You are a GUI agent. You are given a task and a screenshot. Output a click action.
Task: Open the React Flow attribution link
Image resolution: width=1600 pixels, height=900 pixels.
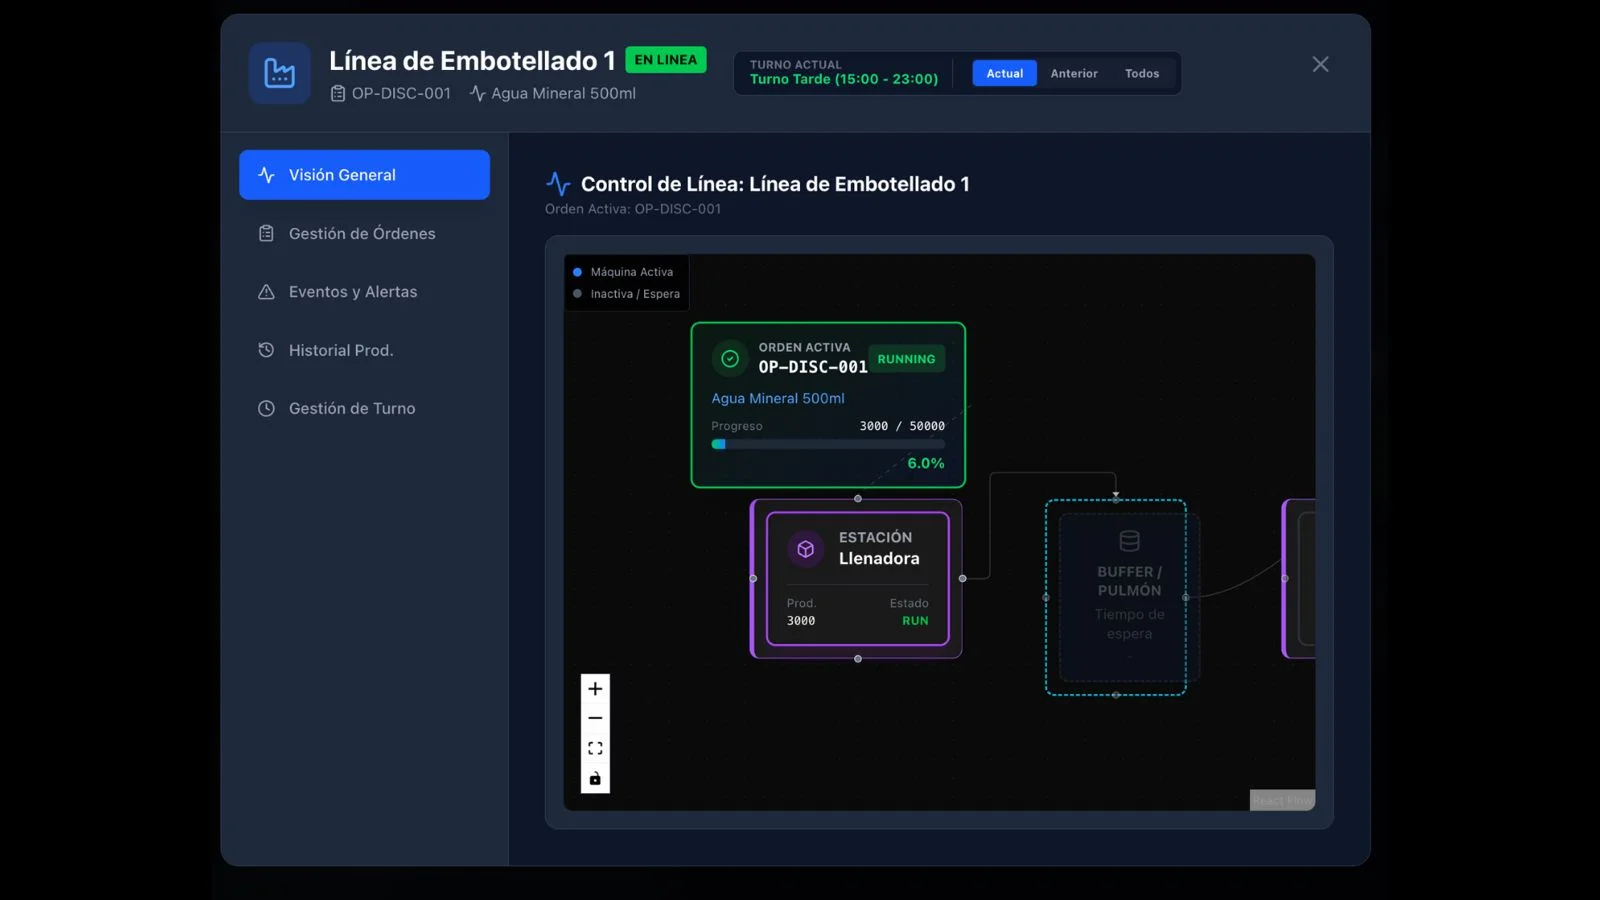[1282, 799]
